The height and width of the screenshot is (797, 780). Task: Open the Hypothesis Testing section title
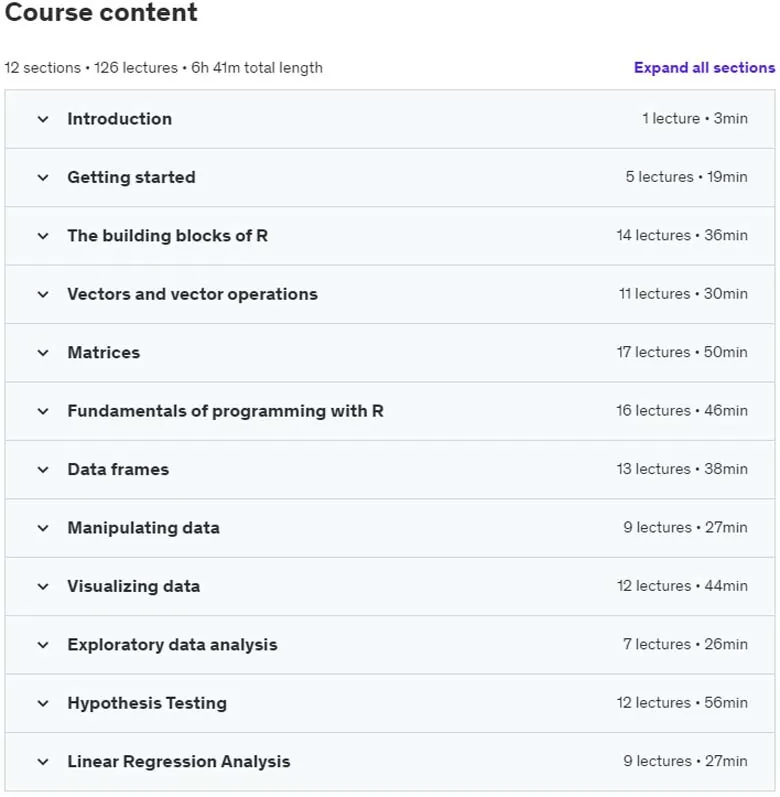tap(147, 703)
